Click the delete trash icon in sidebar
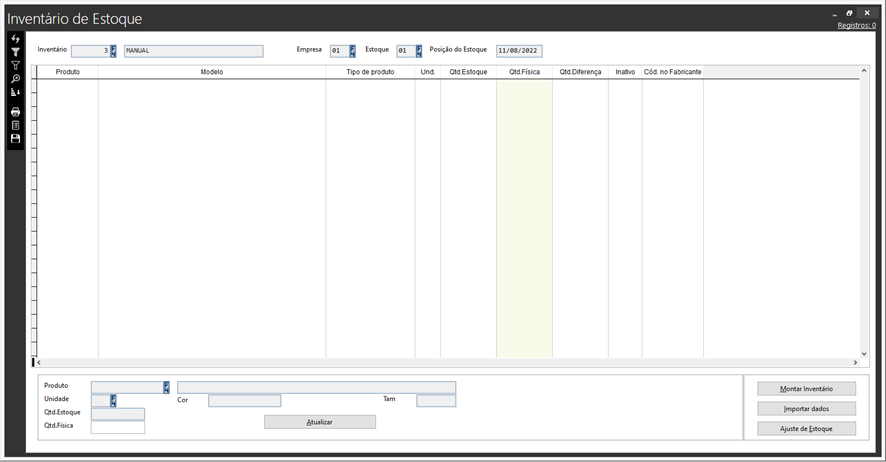The width and height of the screenshot is (886, 462). point(15,125)
